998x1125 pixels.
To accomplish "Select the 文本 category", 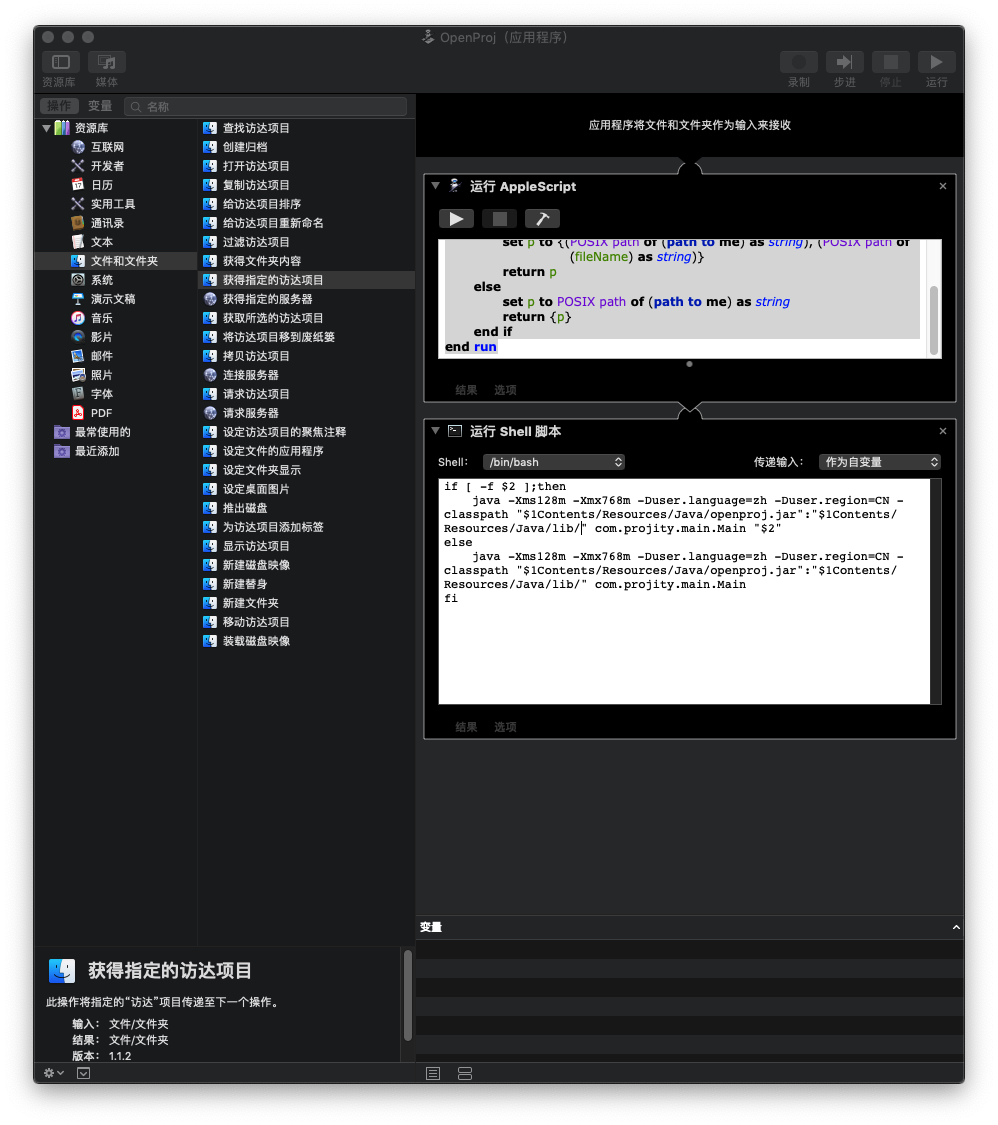I will click(102, 242).
